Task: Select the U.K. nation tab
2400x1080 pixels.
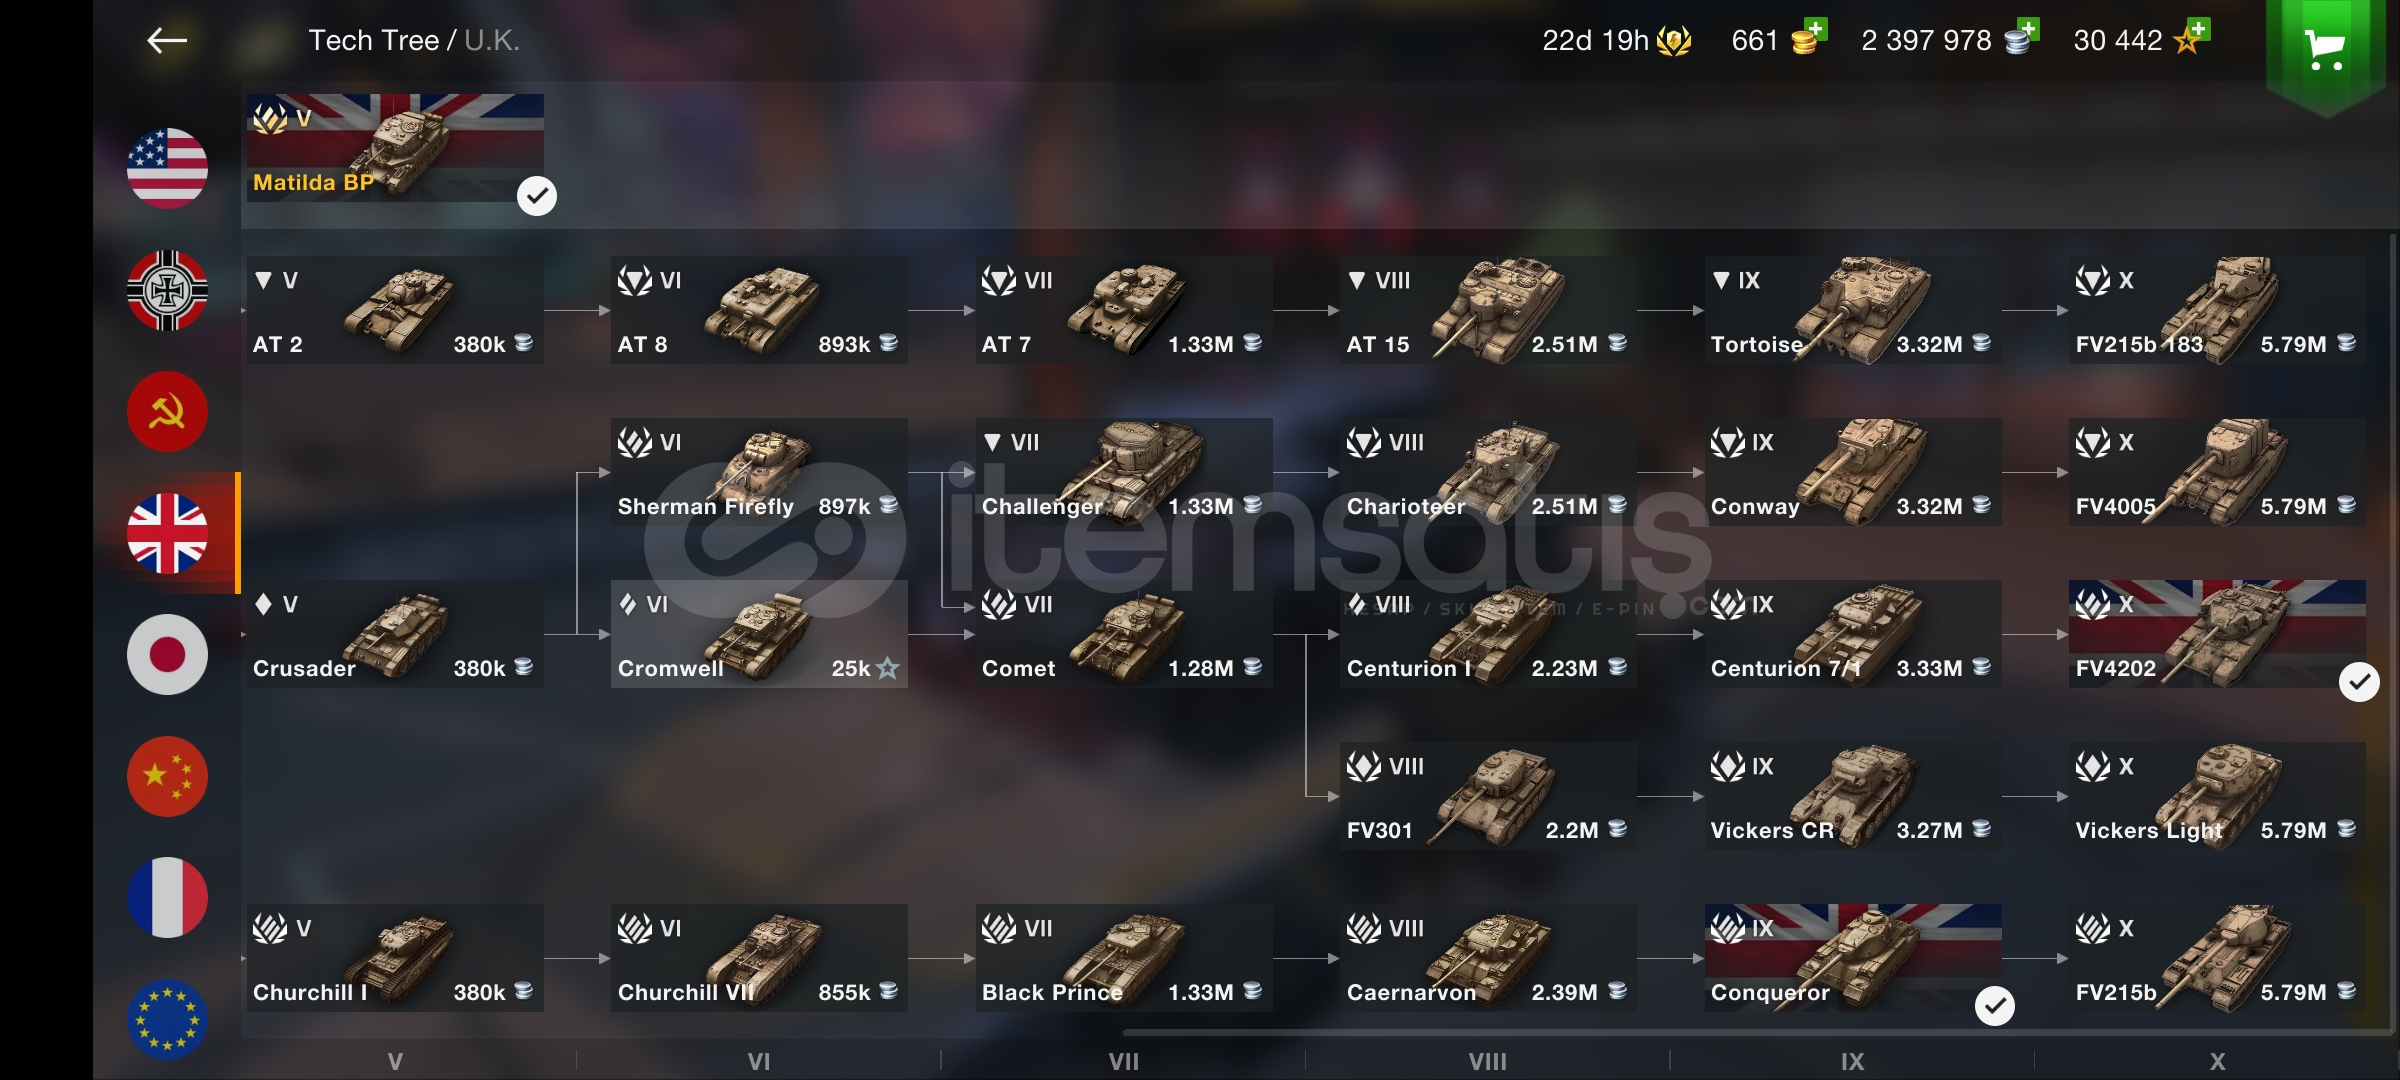Action: click(x=167, y=533)
